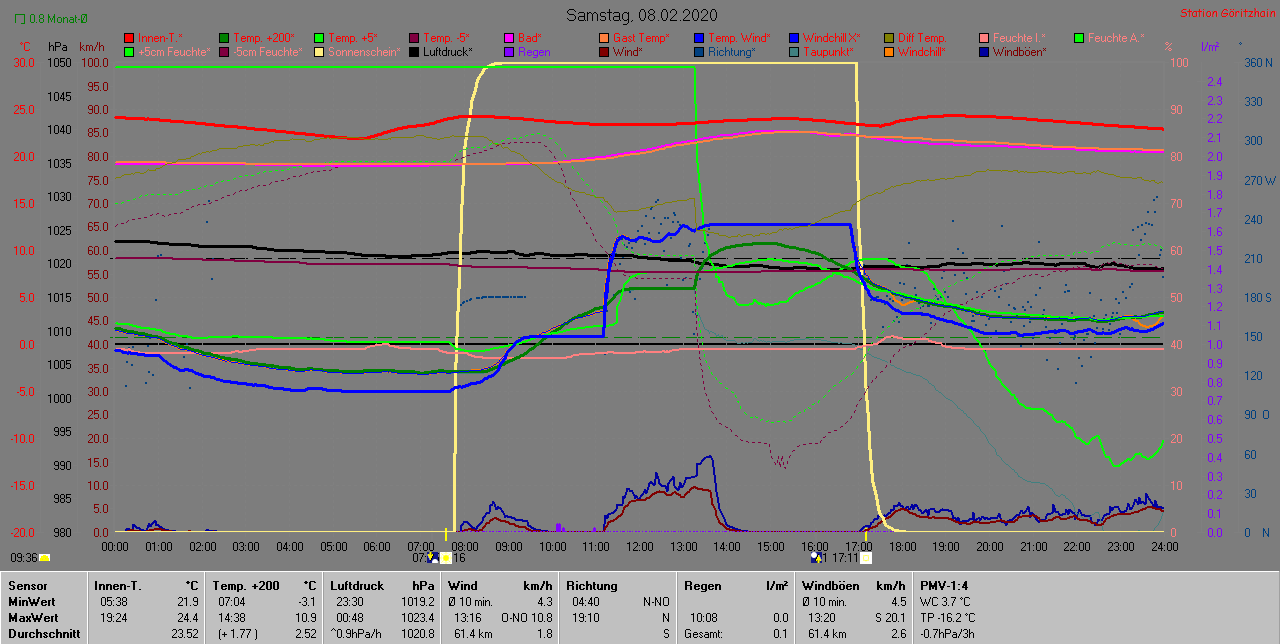This screenshot has width=1280, height=644.
Task: Click the dark green Temp. +200 legend swatch
Action: click(x=224, y=38)
